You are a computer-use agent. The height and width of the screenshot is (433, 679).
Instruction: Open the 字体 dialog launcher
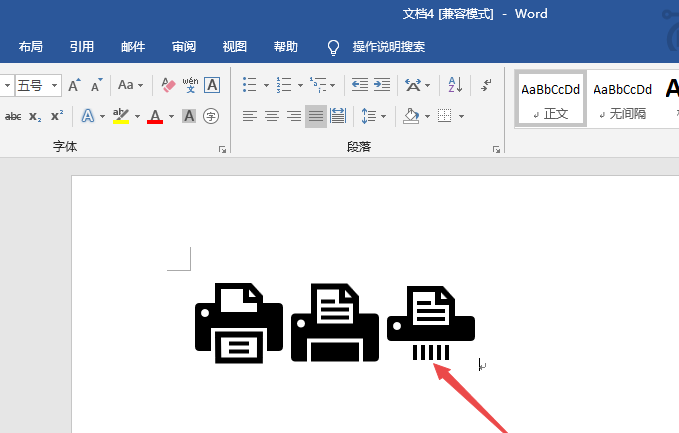(222, 149)
